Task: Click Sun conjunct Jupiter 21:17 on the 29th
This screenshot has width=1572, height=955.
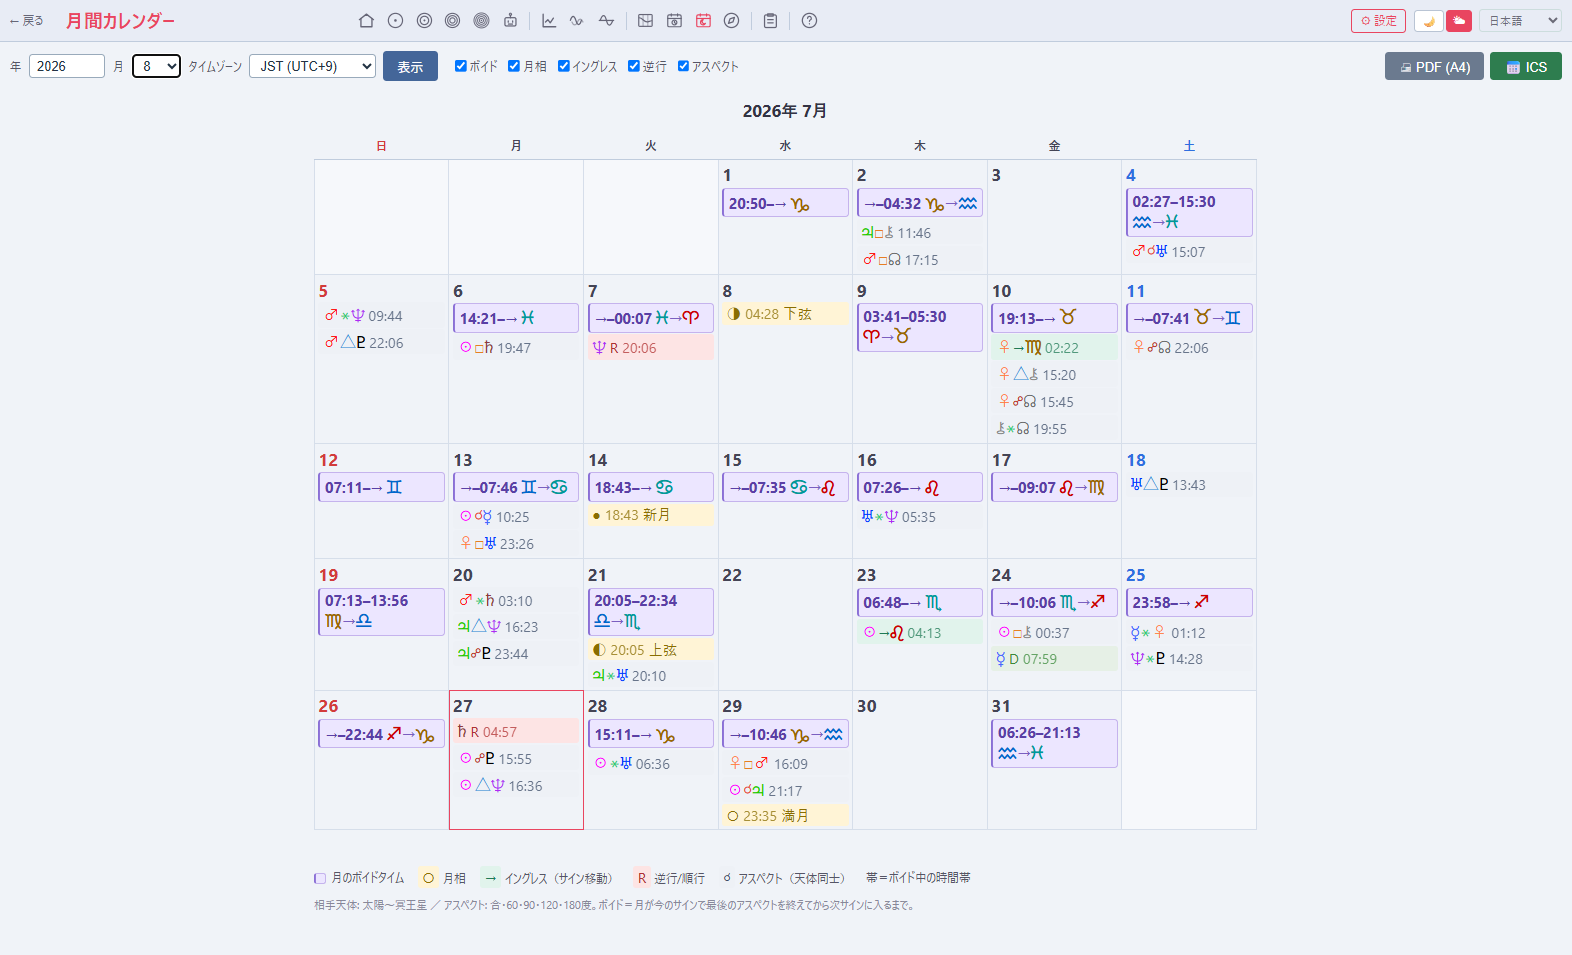Action: pos(785,791)
